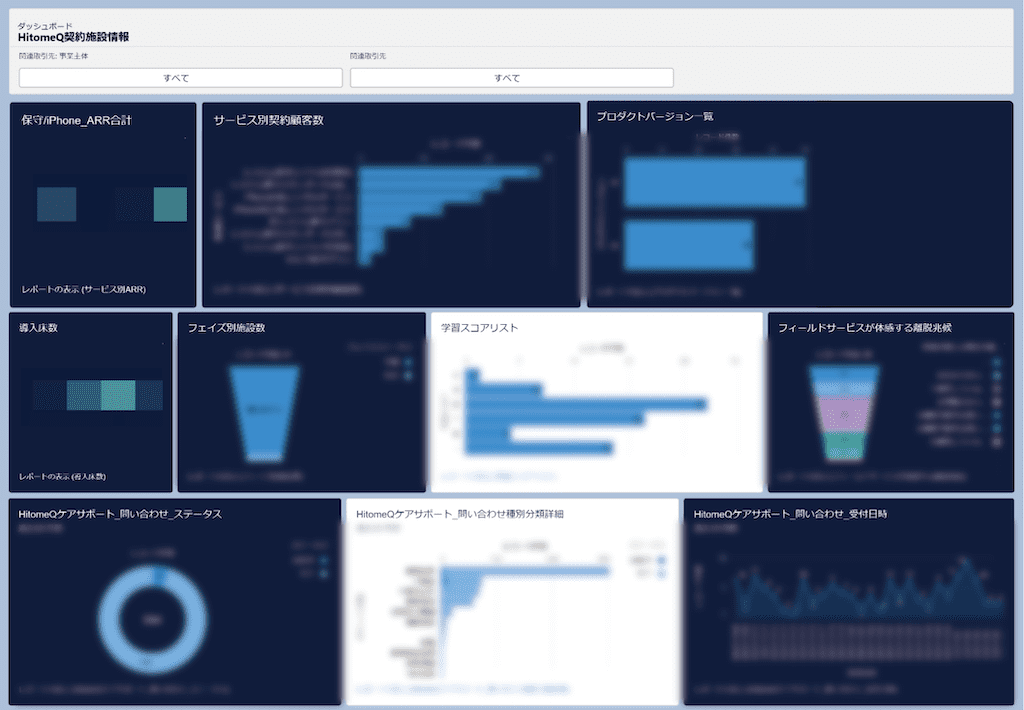This screenshot has width=1024, height=710.
Task: Click the longest bar in 問い合わせ種別分類詳細 chart
Action: 525,571
